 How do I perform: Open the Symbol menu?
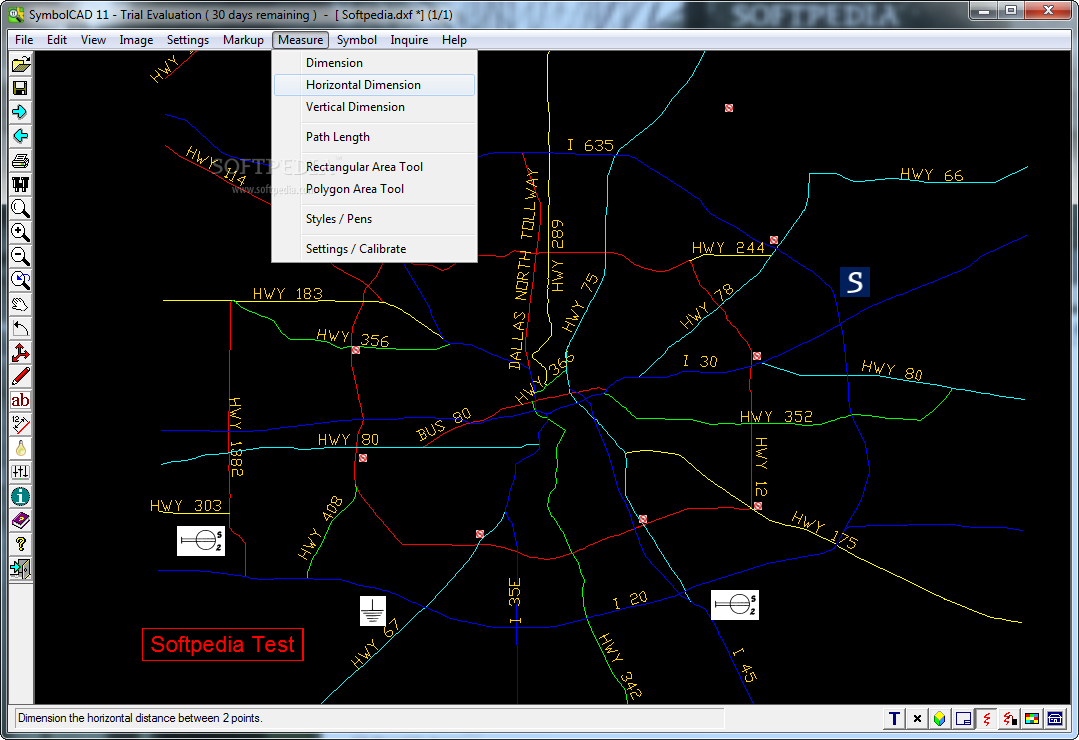tap(356, 40)
